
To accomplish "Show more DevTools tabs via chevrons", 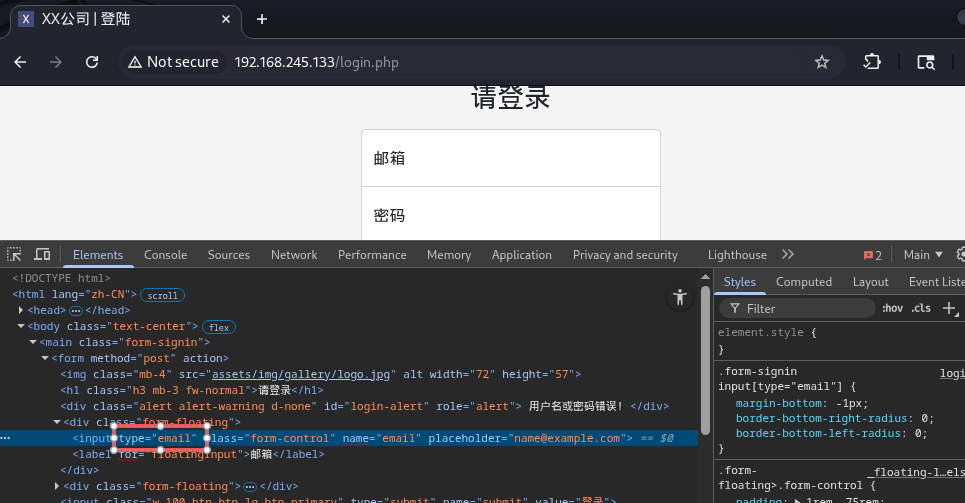I will click(x=788, y=254).
